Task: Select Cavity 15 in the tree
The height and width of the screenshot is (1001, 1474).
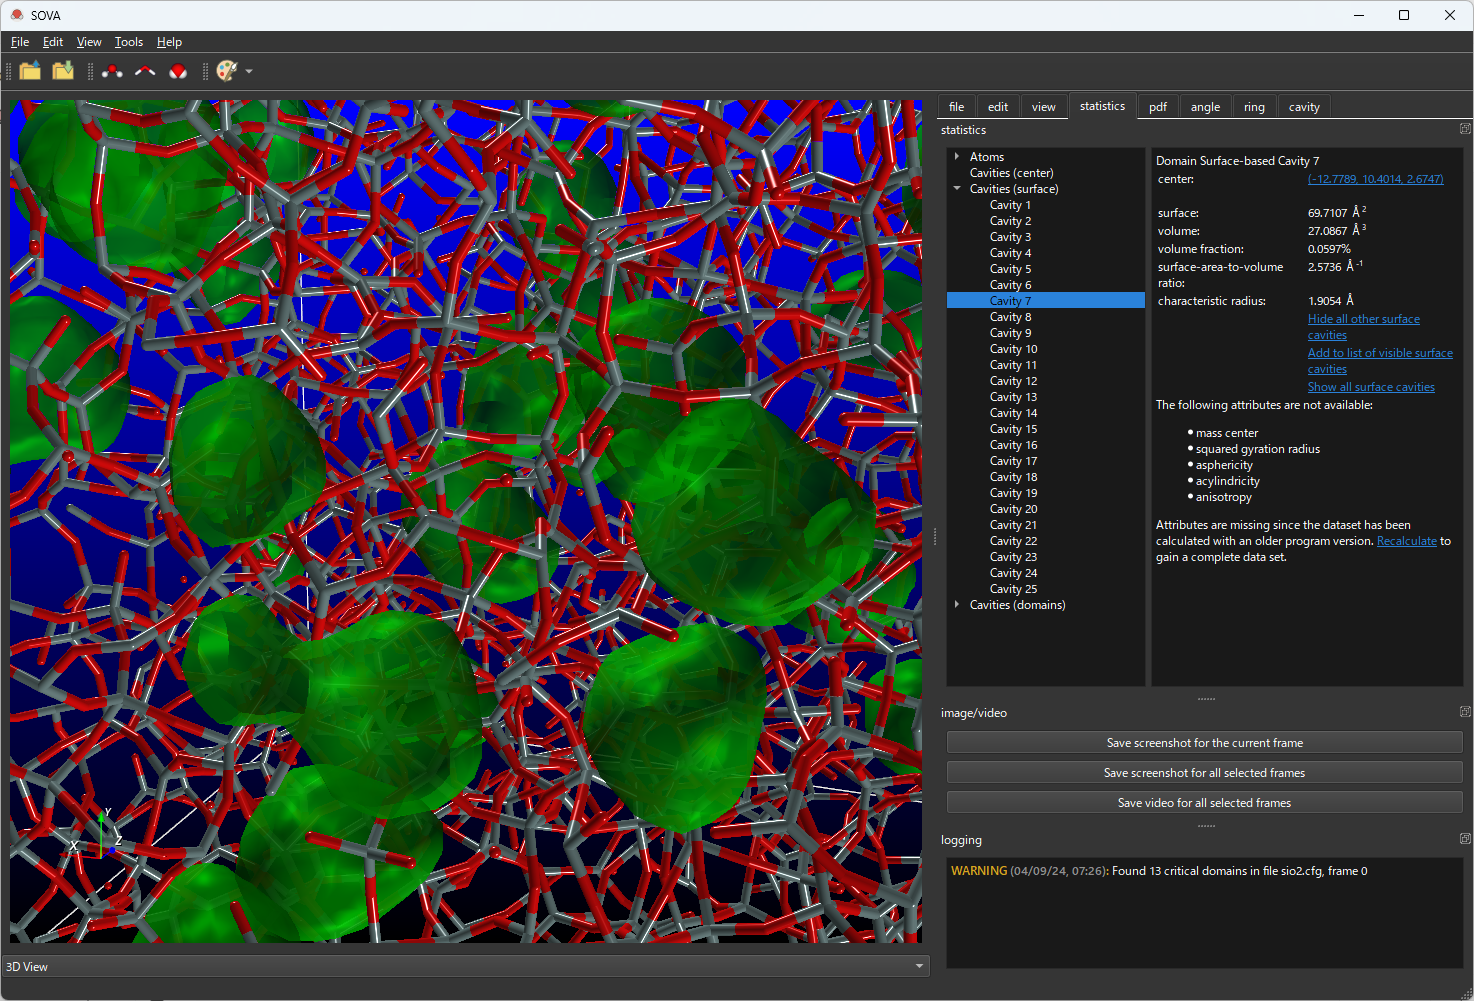Action: pyautogui.click(x=1013, y=429)
